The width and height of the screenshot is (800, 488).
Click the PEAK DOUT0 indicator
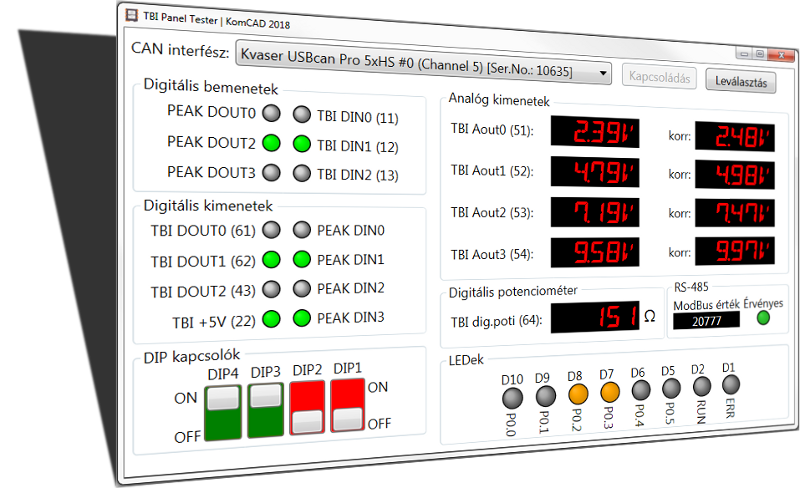point(271,115)
